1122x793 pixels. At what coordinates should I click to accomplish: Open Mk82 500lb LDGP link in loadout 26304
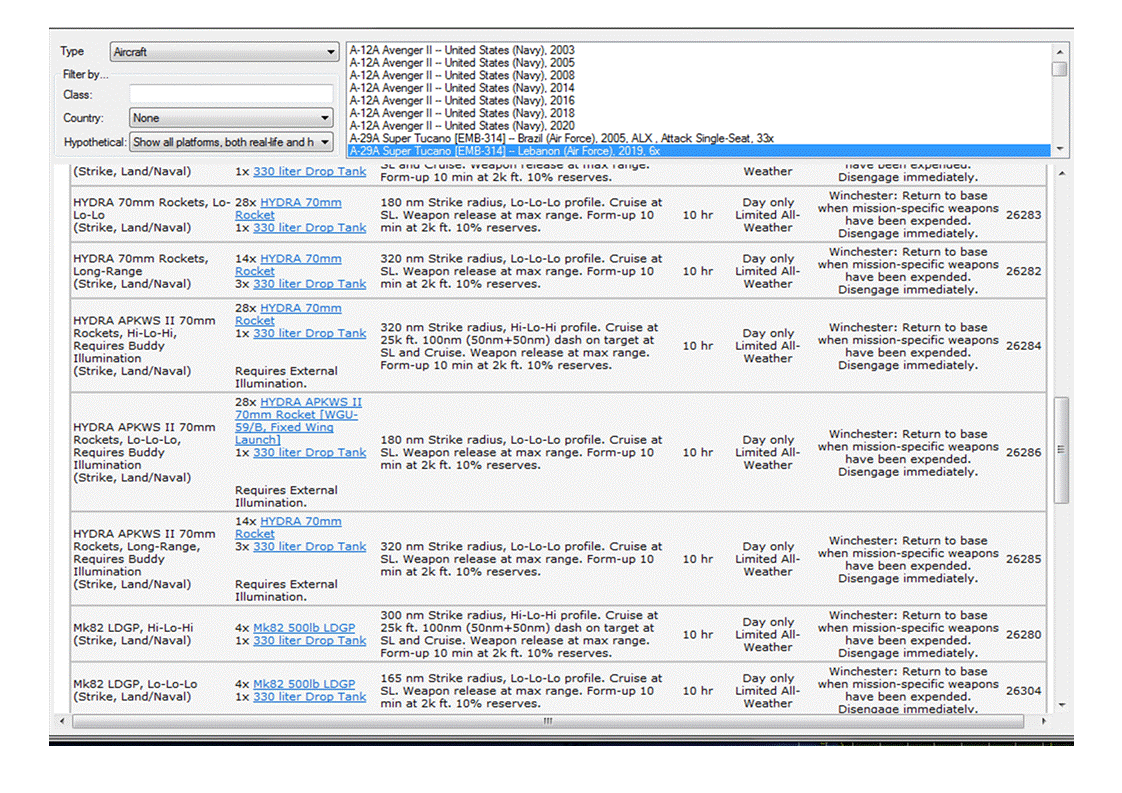coord(304,684)
